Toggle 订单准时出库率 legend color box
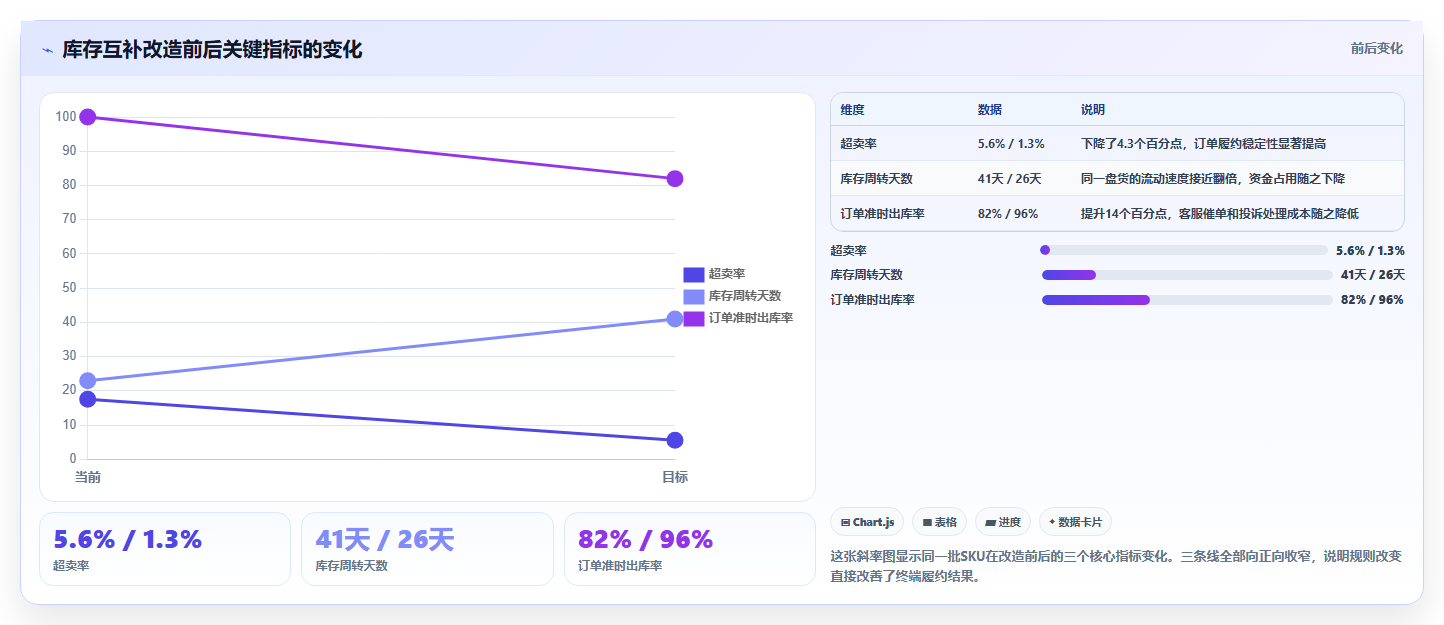 (x=694, y=318)
